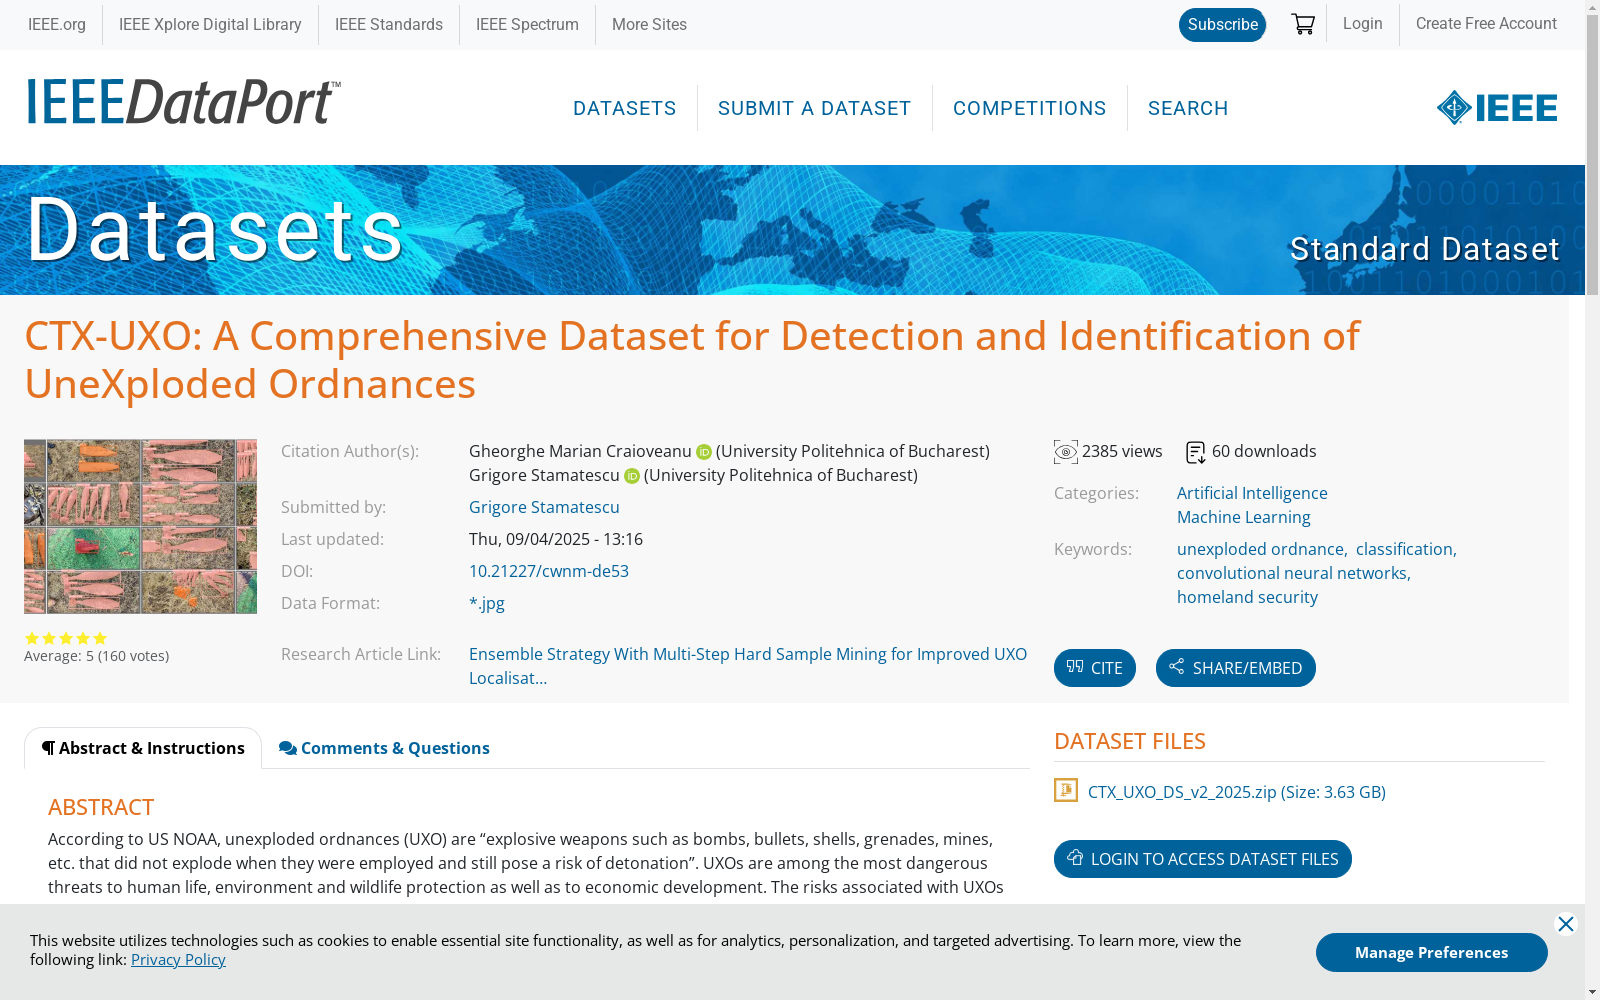
Task: Click the DATASET FILES heading
Action: [1130, 741]
